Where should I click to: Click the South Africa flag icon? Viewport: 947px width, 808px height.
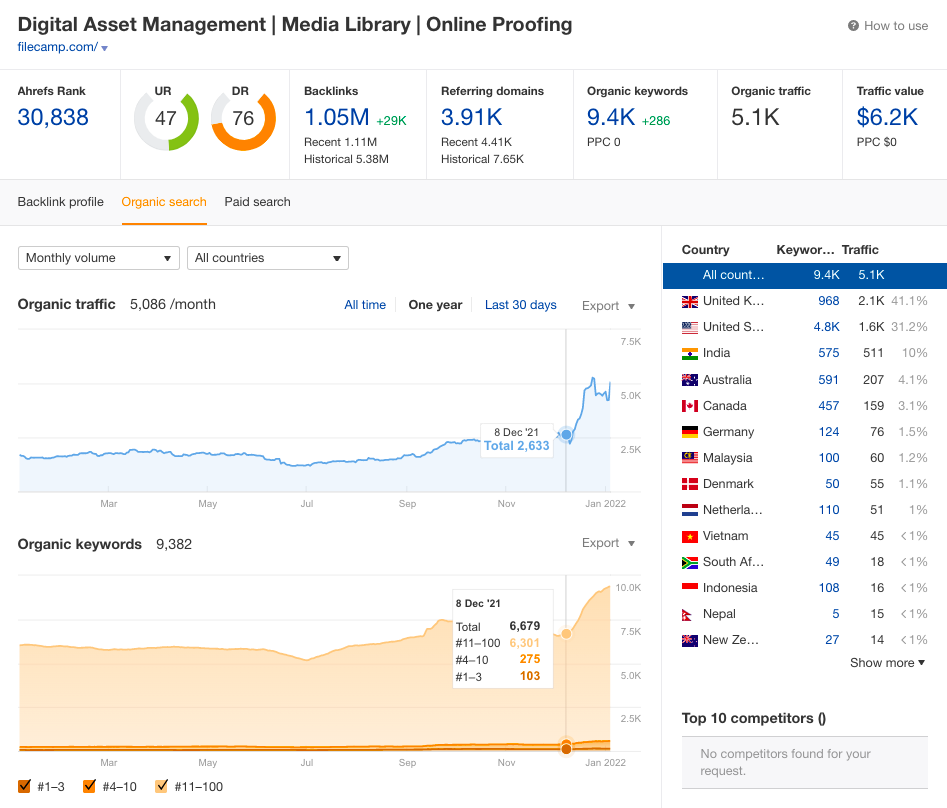click(x=690, y=562)
